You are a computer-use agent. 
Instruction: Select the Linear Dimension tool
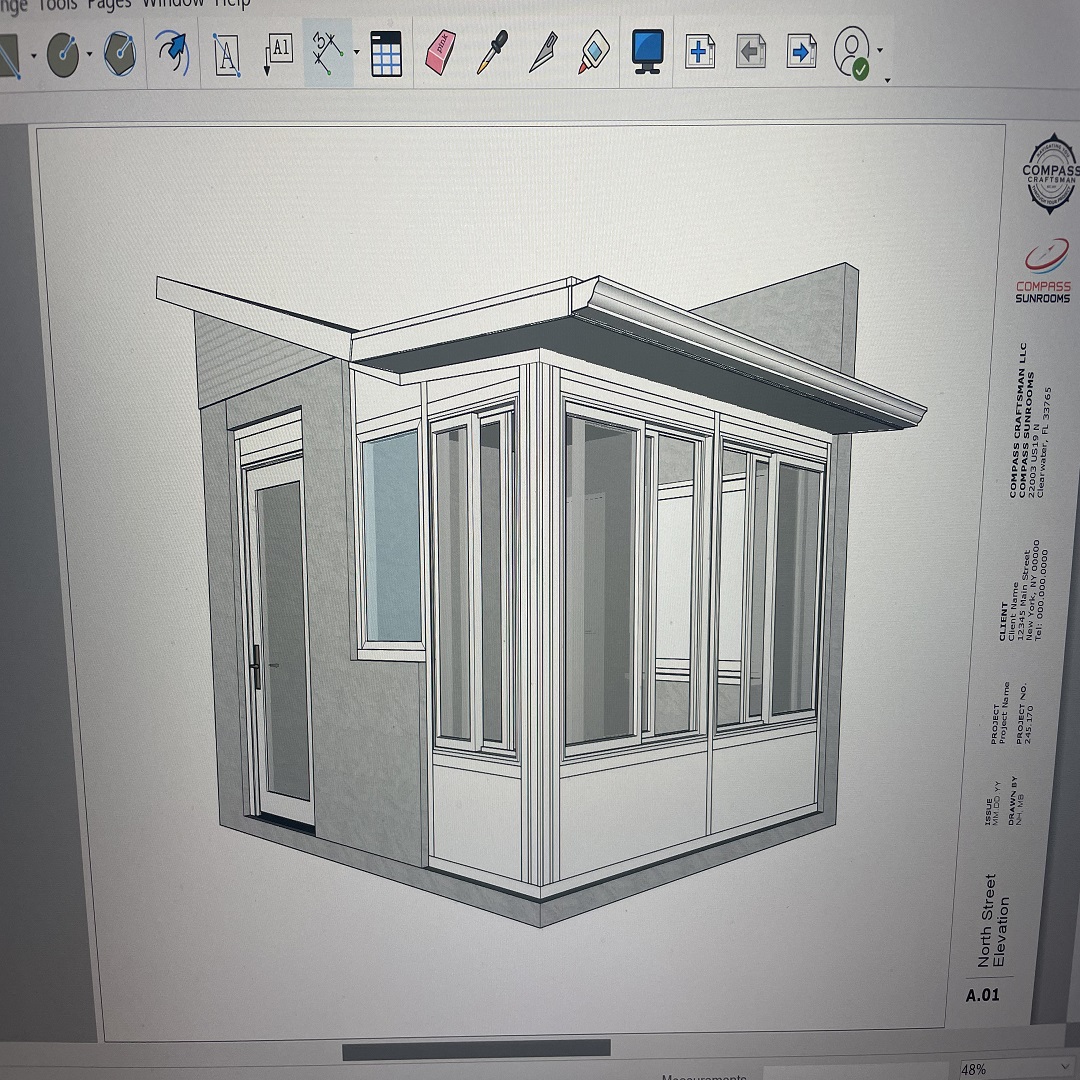pyautogui.click(x=327, y=52)
